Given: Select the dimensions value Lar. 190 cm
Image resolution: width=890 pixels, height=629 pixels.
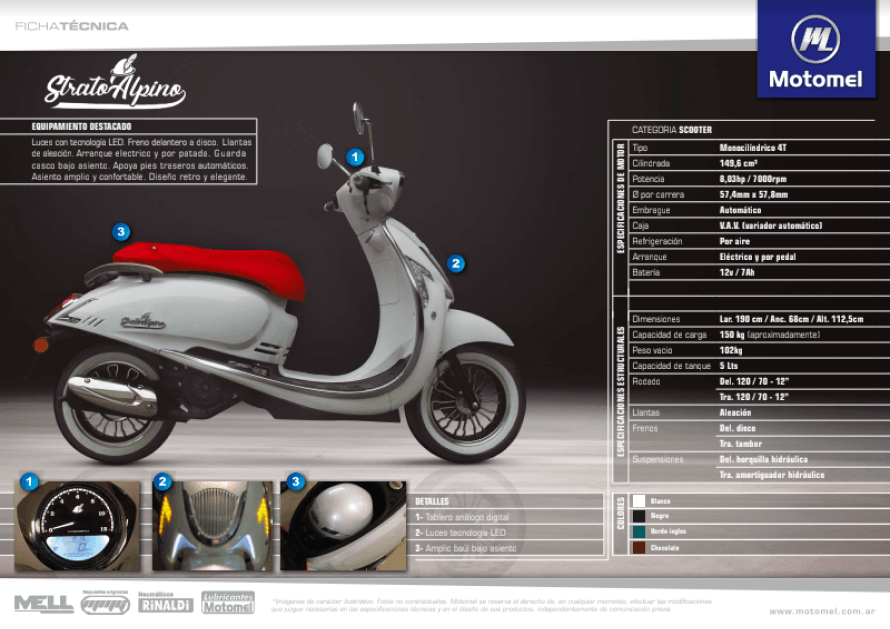Looking at the screenshot, I should [x=741, y=319].
